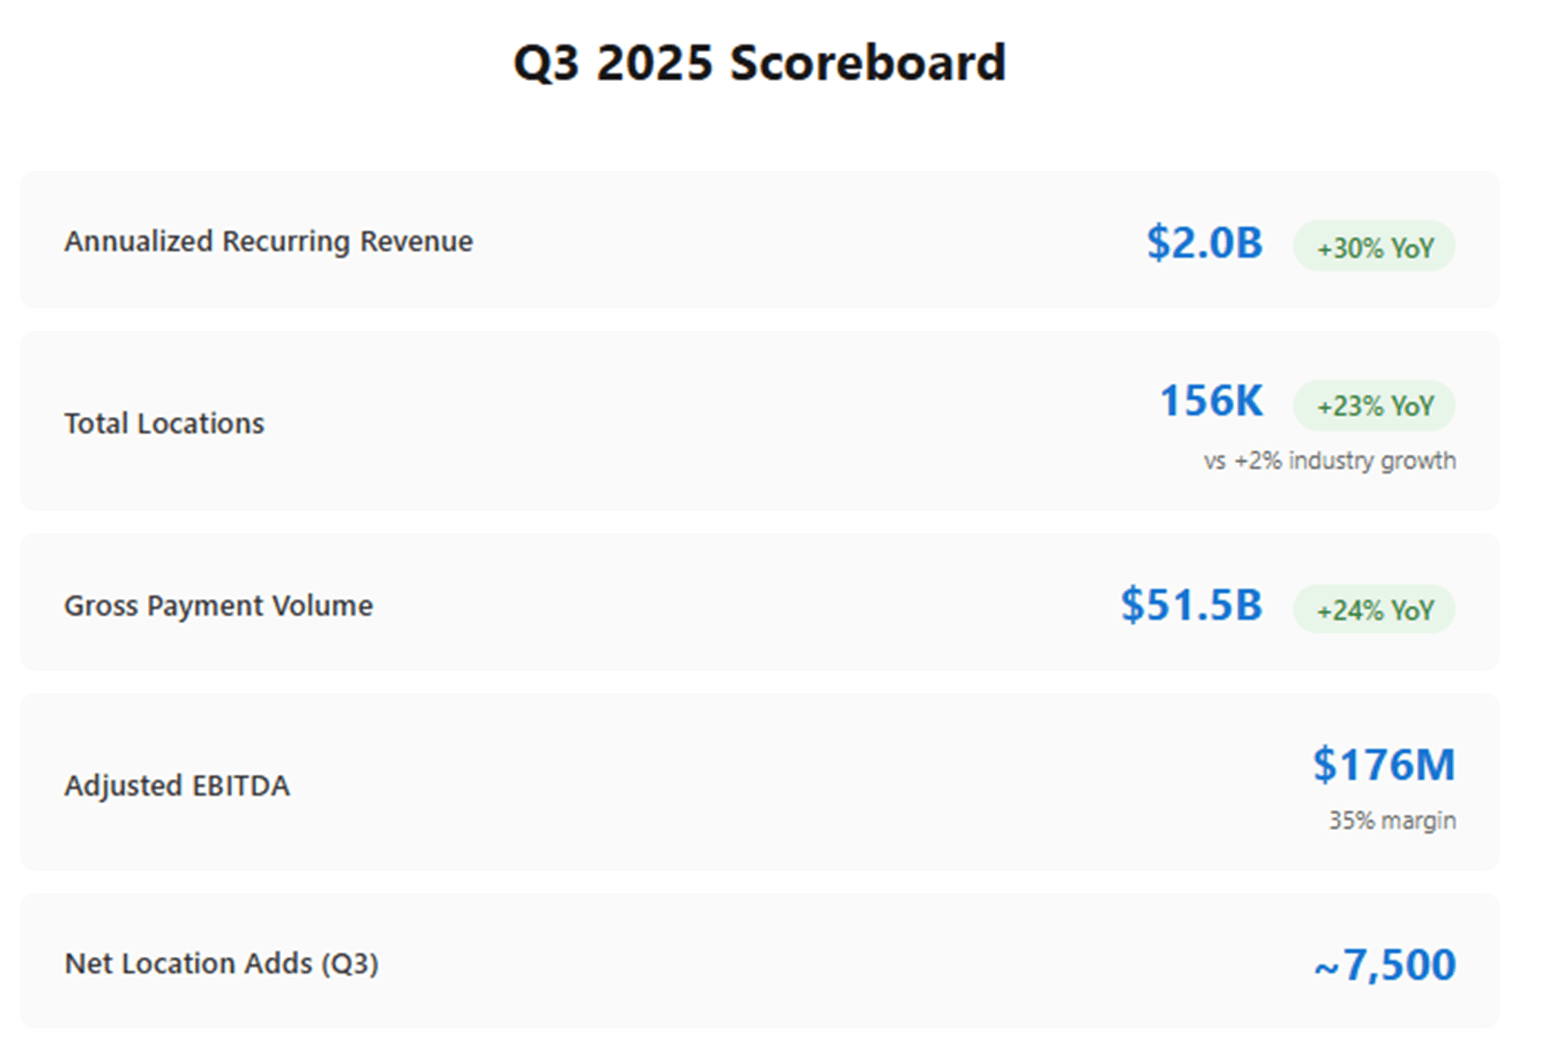Screen dimensions: 1560x1060
Task: Click the vs +2% industry growth note
Action: [x=1330, y=461]
